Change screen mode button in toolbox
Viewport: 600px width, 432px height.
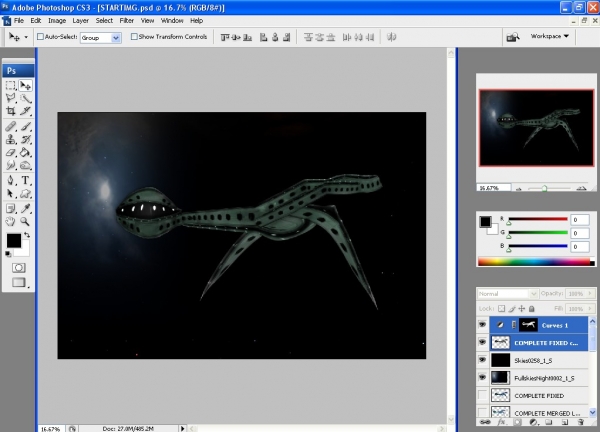point(18,282)
